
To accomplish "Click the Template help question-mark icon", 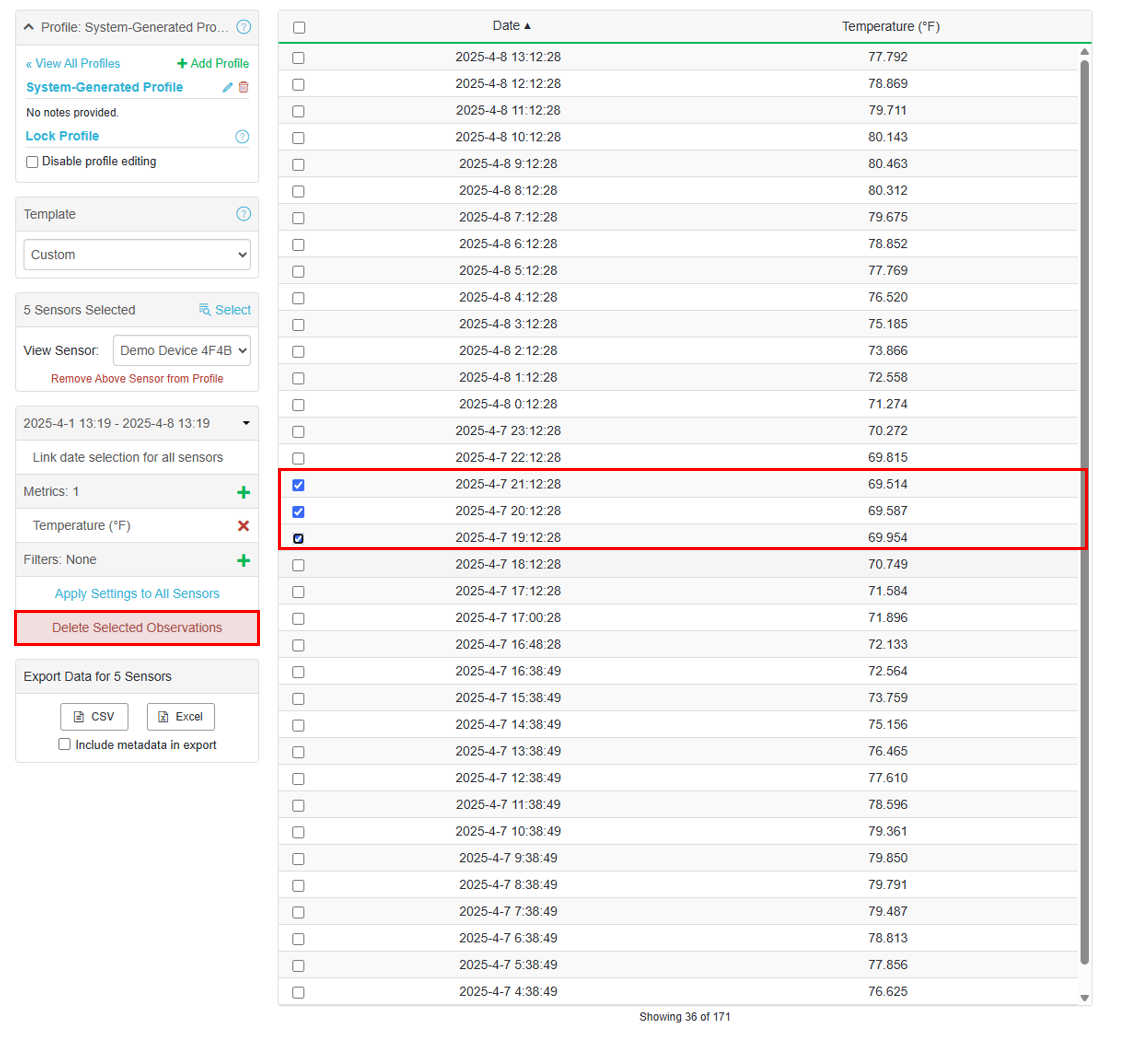I will tap(243, 214).
